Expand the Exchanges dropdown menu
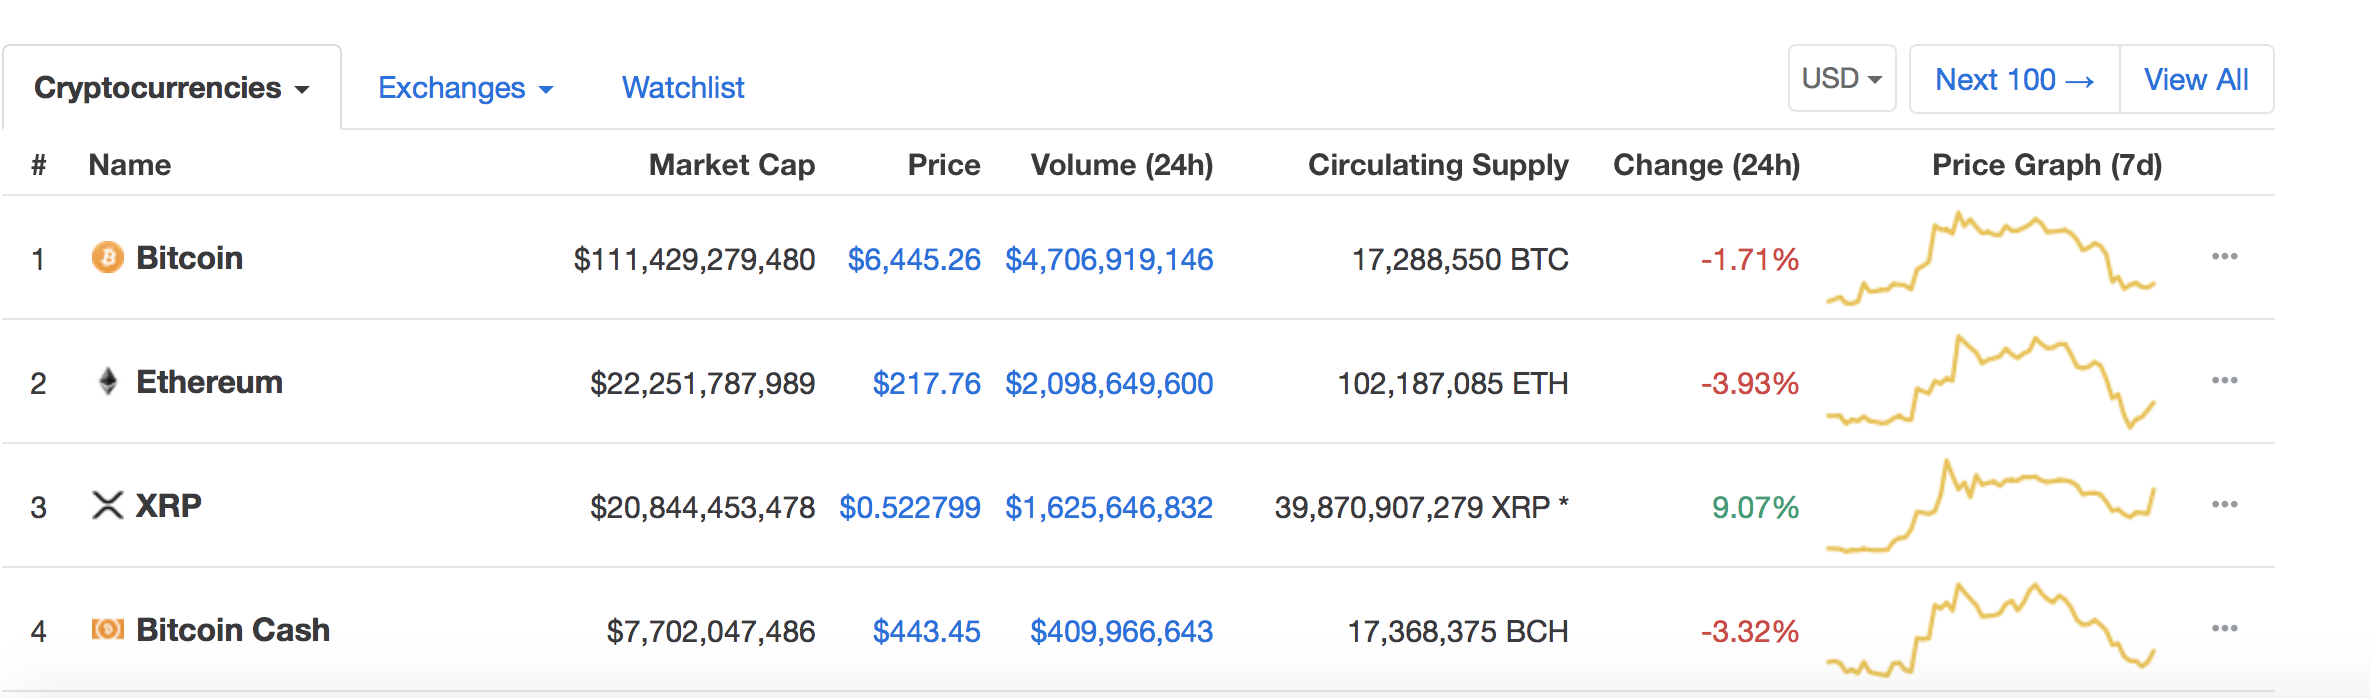Screen dimensions: 2370x698 466,88
